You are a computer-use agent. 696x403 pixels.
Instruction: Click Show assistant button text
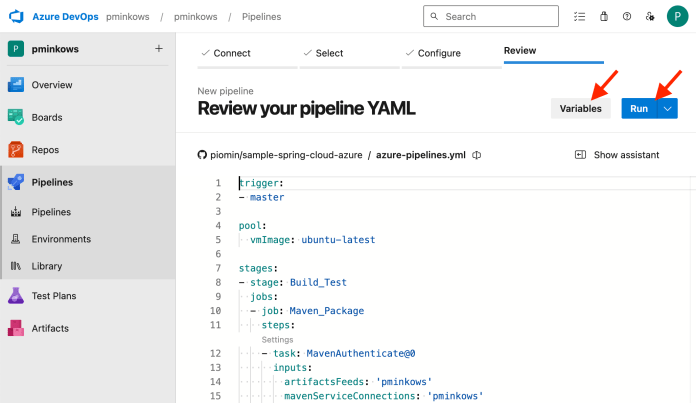pos(626,155)
